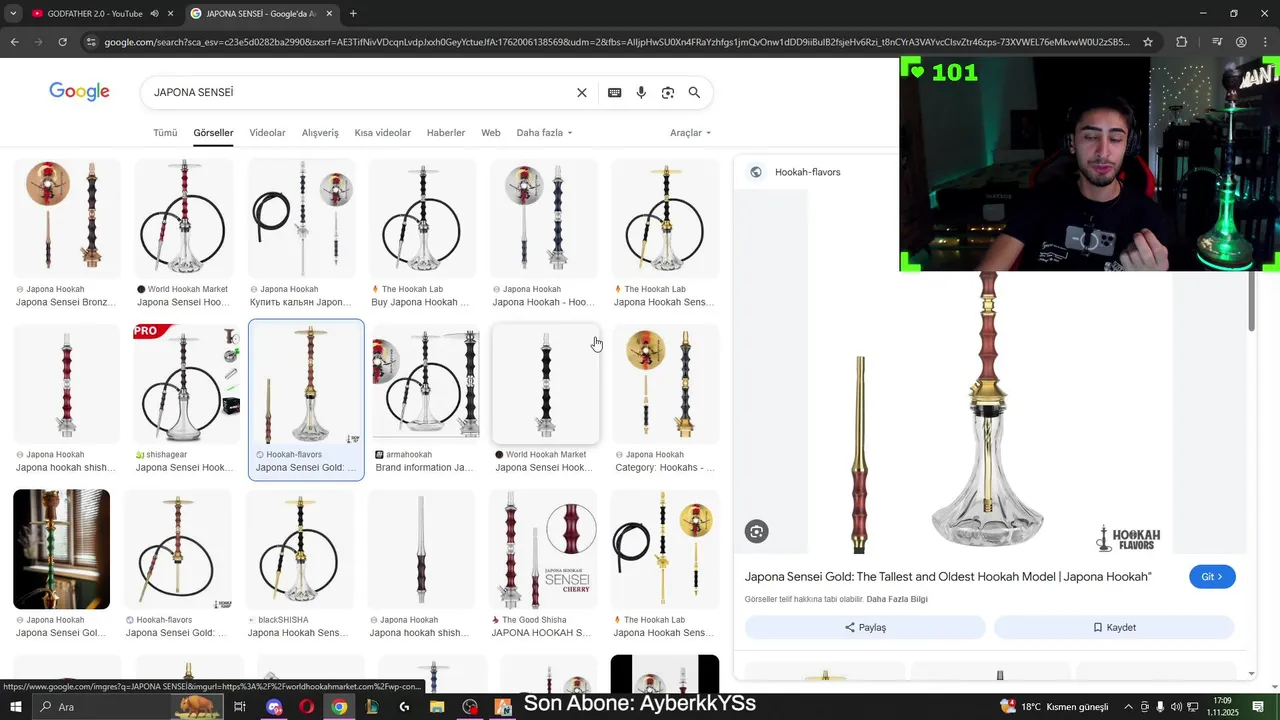Open the 'Japona Sensei Bronz' image result
The image size is (1280, 720).
pos(66,233)
